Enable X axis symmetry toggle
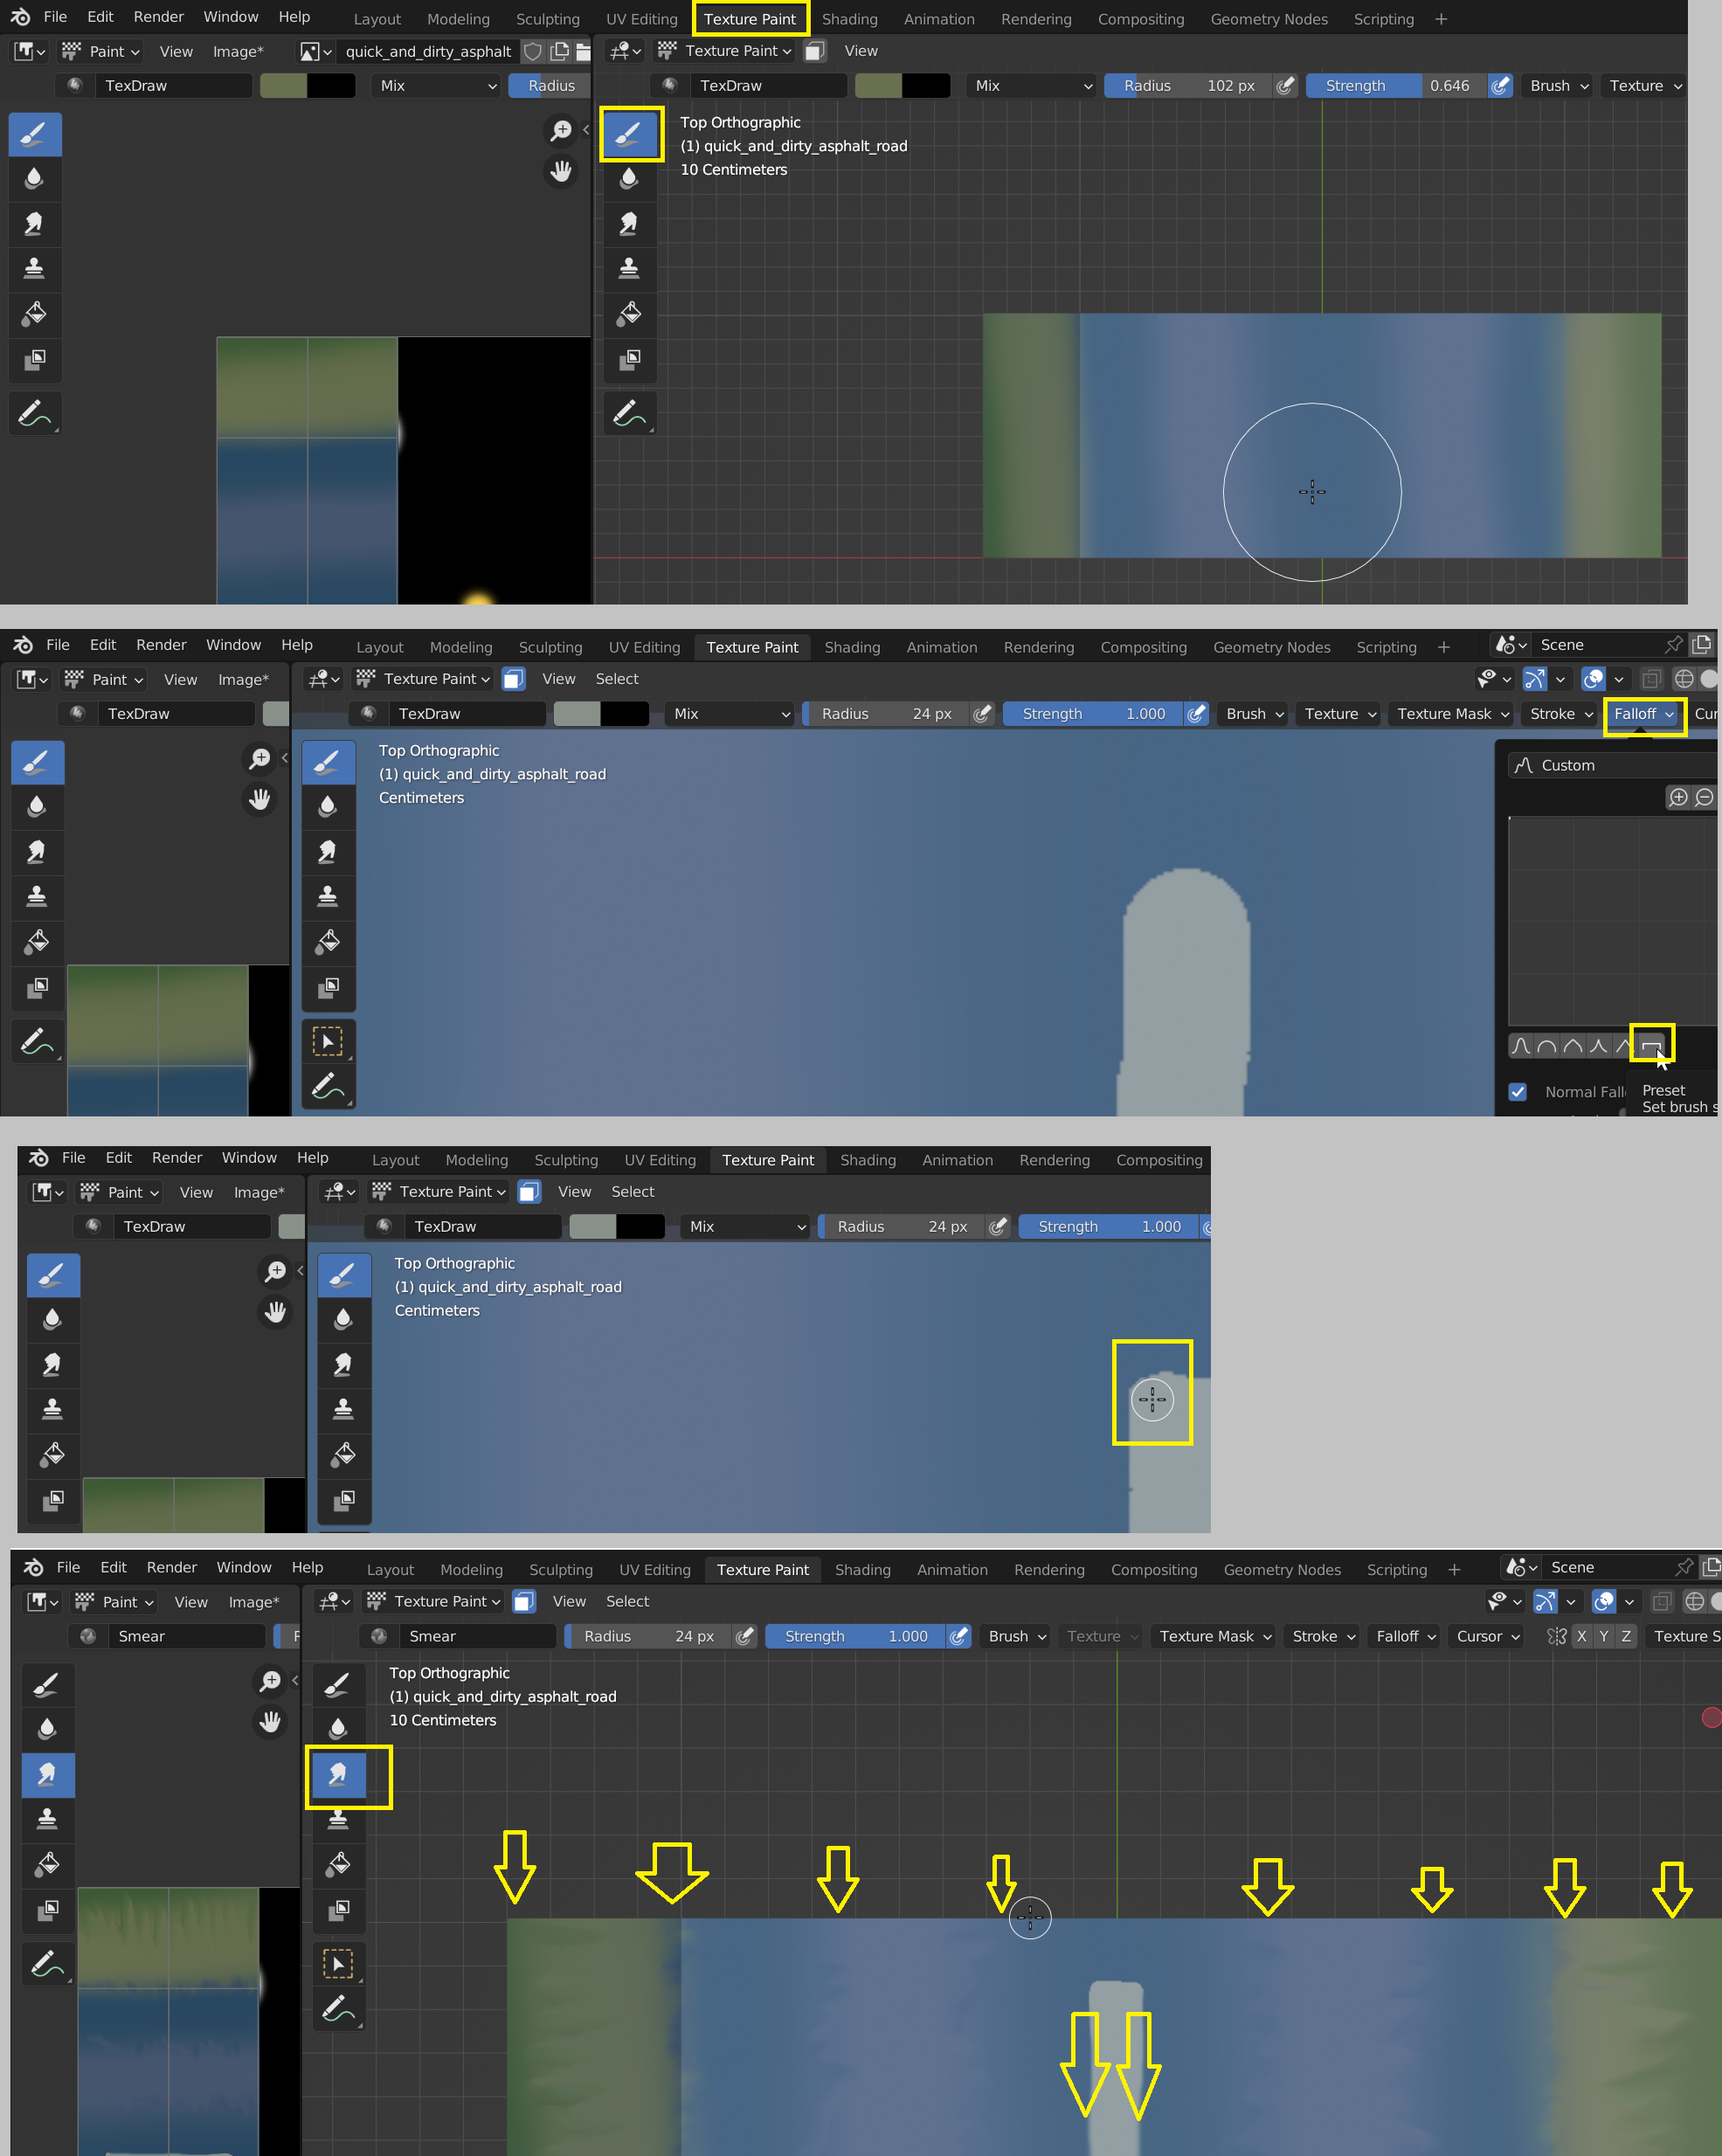The width and height of the screenshot is (1722, 2156). coord(1581,1636)
